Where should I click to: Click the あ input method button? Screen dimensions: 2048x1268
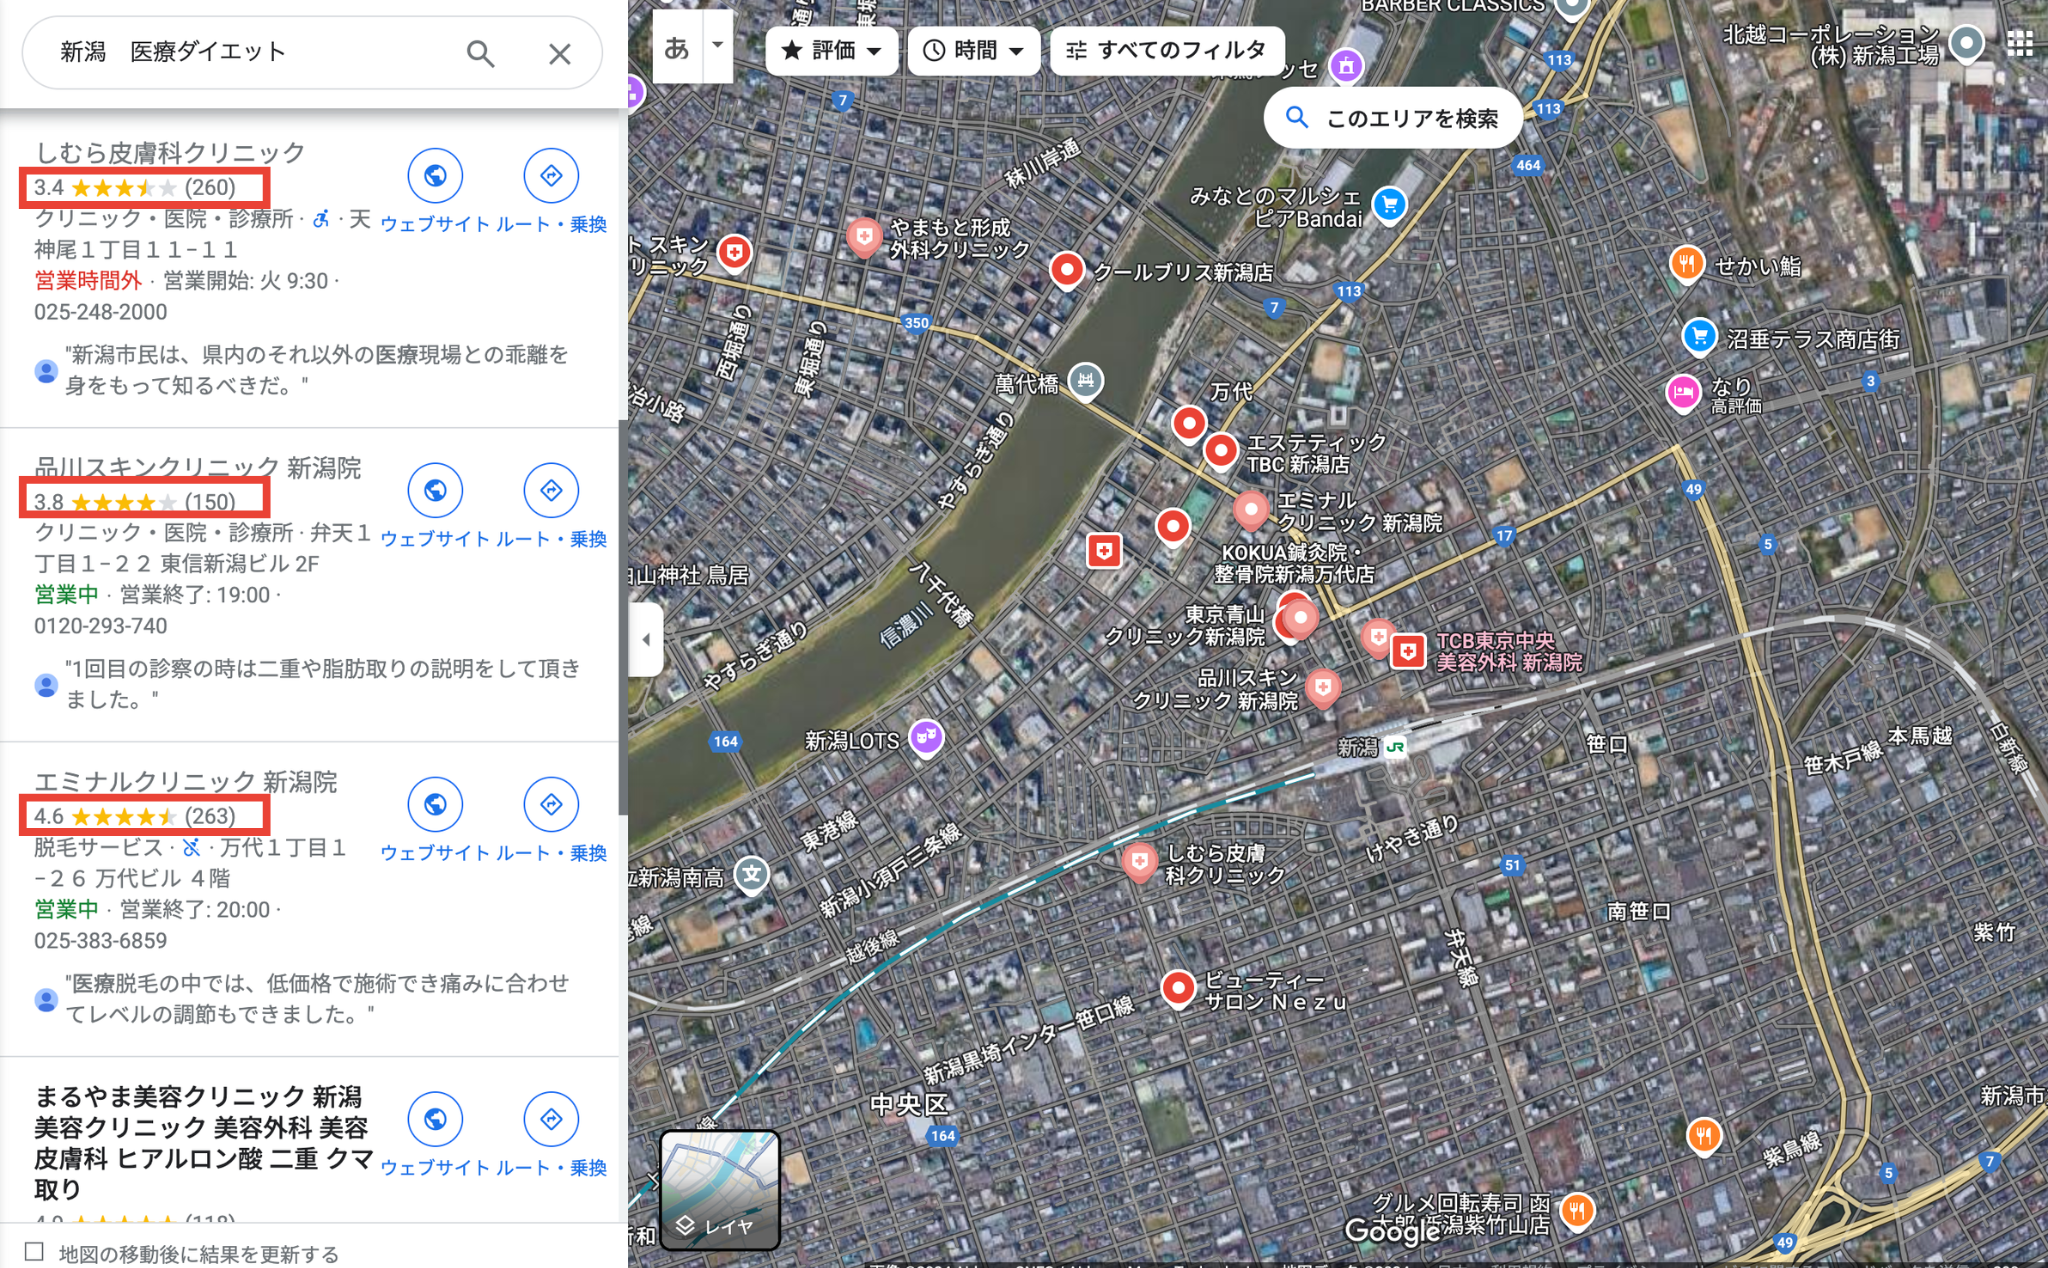[x=677, y=47]
